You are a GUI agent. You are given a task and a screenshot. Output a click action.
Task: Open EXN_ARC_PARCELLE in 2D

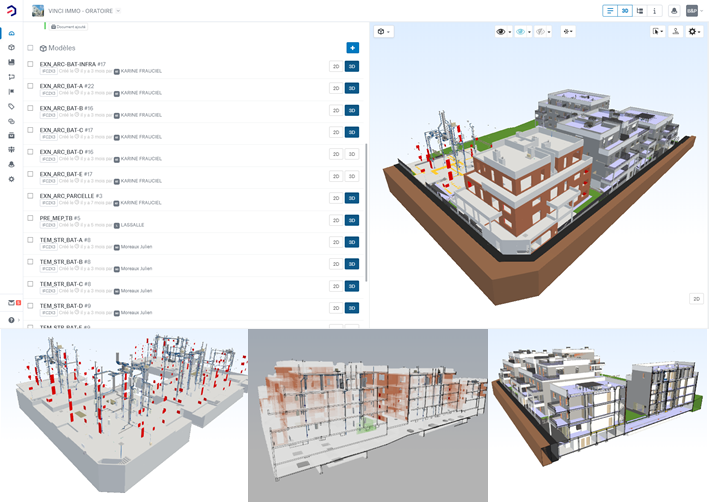336,198
